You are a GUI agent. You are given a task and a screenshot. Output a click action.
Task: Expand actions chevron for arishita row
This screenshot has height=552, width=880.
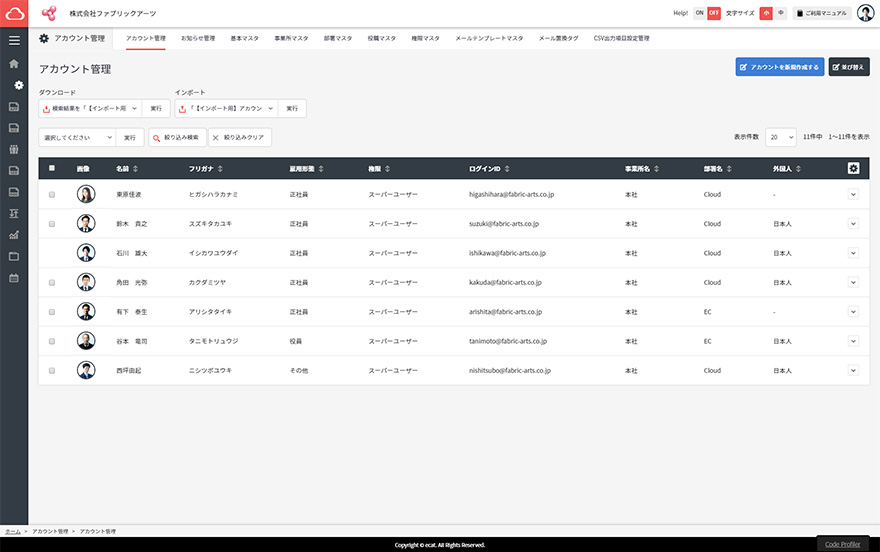(x=853, y=311)
